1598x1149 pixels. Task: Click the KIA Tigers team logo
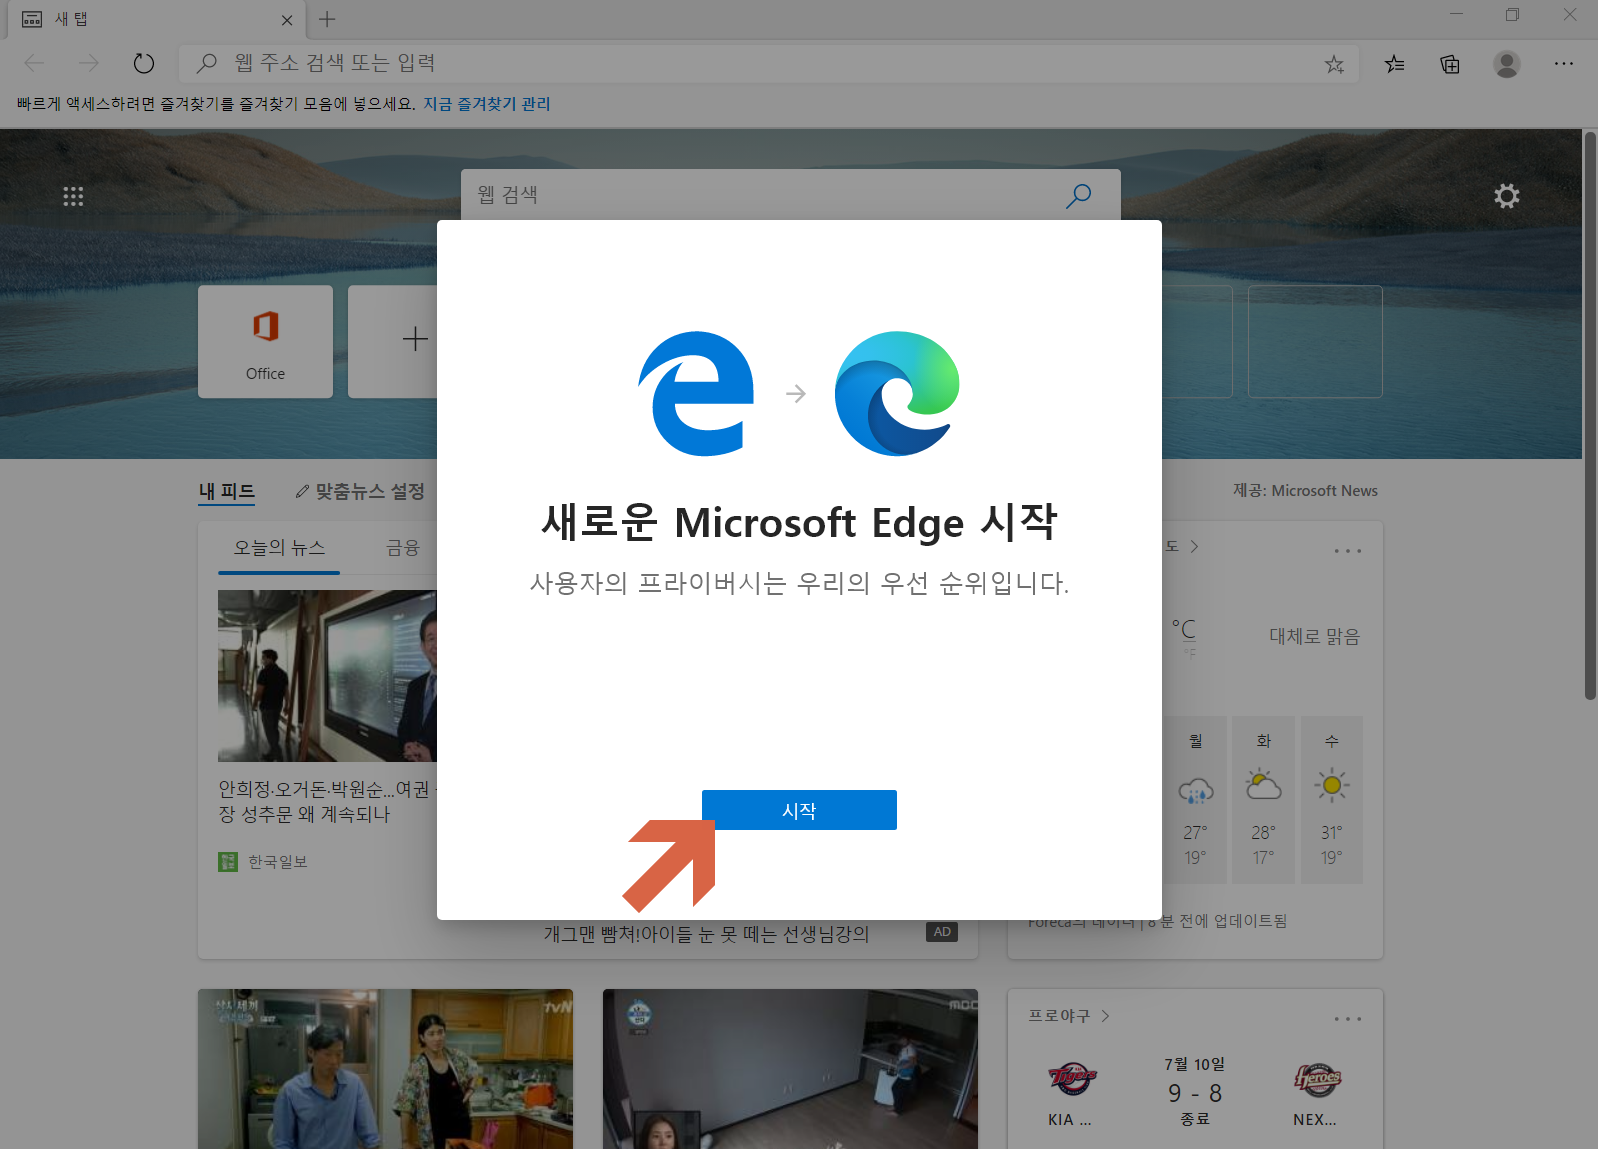pos(1072,1079)
